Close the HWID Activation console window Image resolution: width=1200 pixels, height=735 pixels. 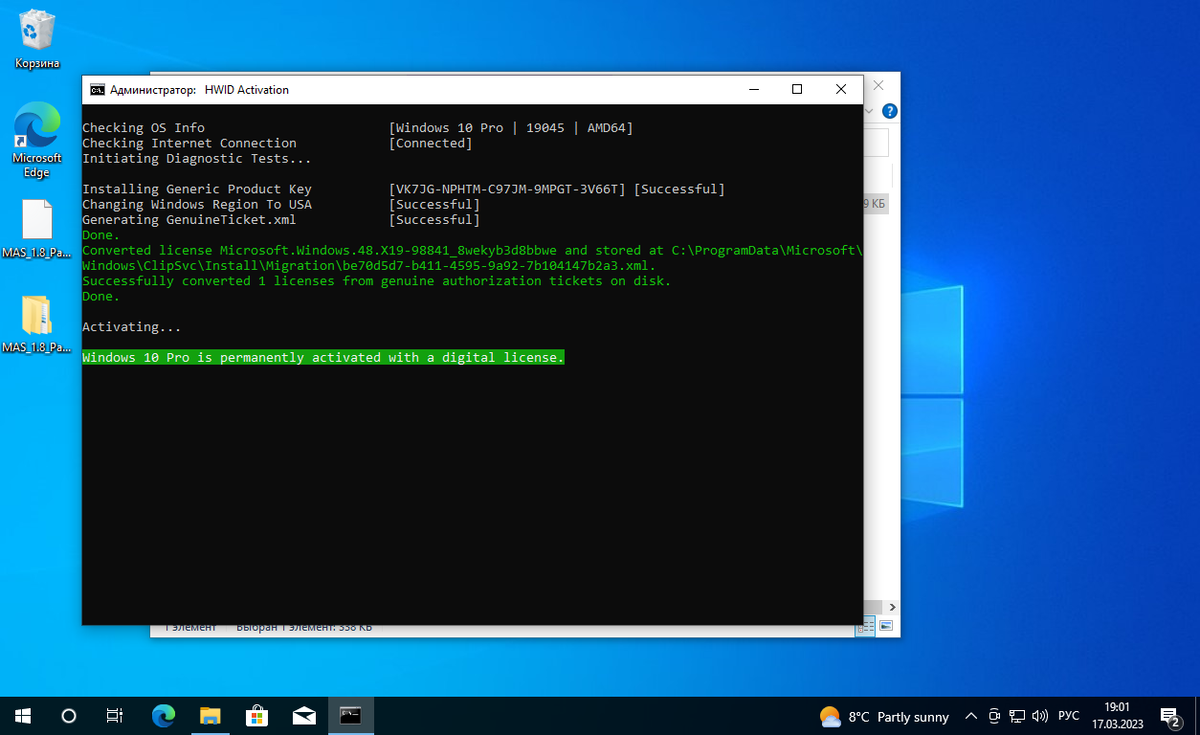click(x=841, y=89)
